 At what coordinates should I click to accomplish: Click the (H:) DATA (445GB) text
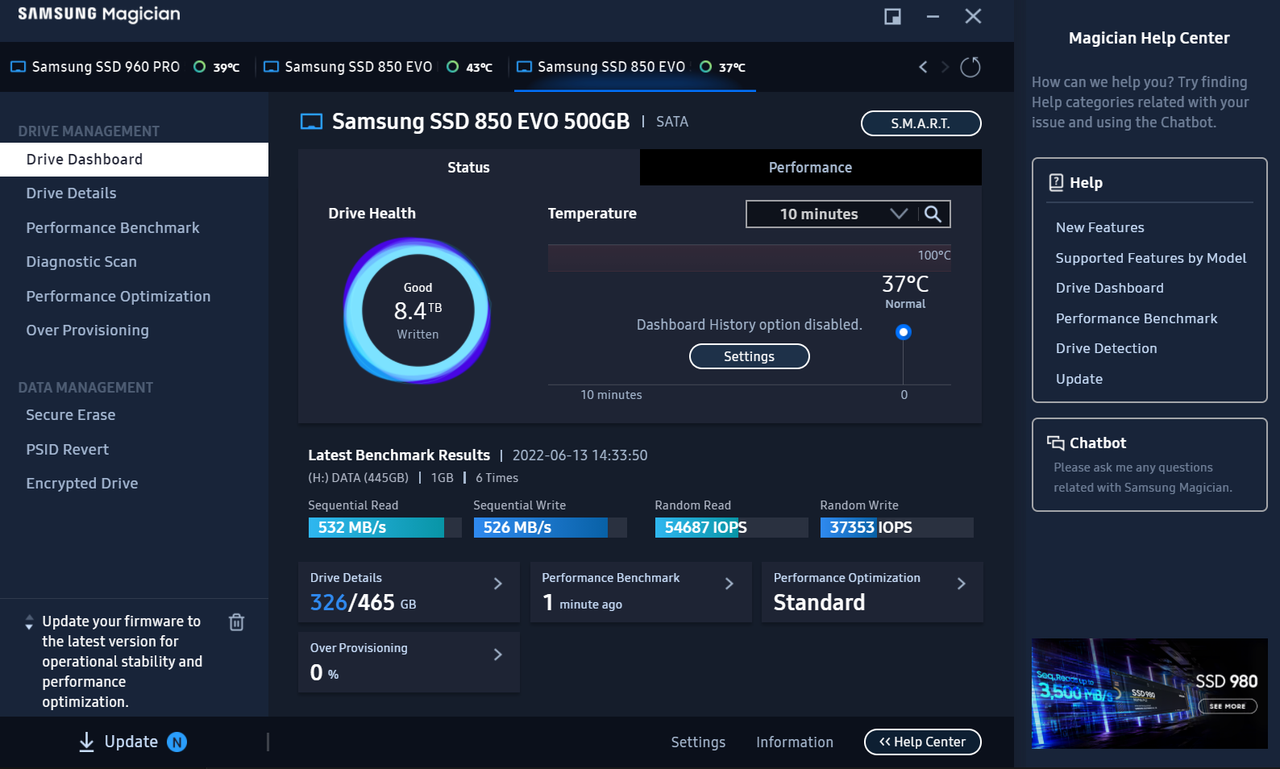click(x=358, y=478)
